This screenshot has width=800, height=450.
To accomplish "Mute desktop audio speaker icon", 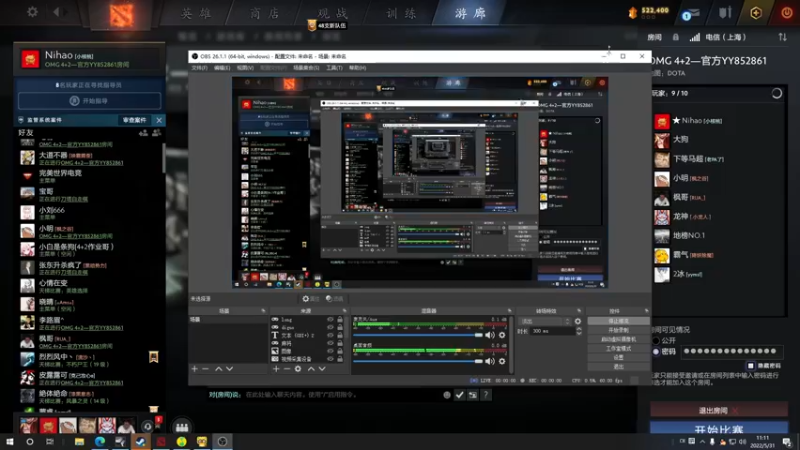I will [x=490, y=361].
